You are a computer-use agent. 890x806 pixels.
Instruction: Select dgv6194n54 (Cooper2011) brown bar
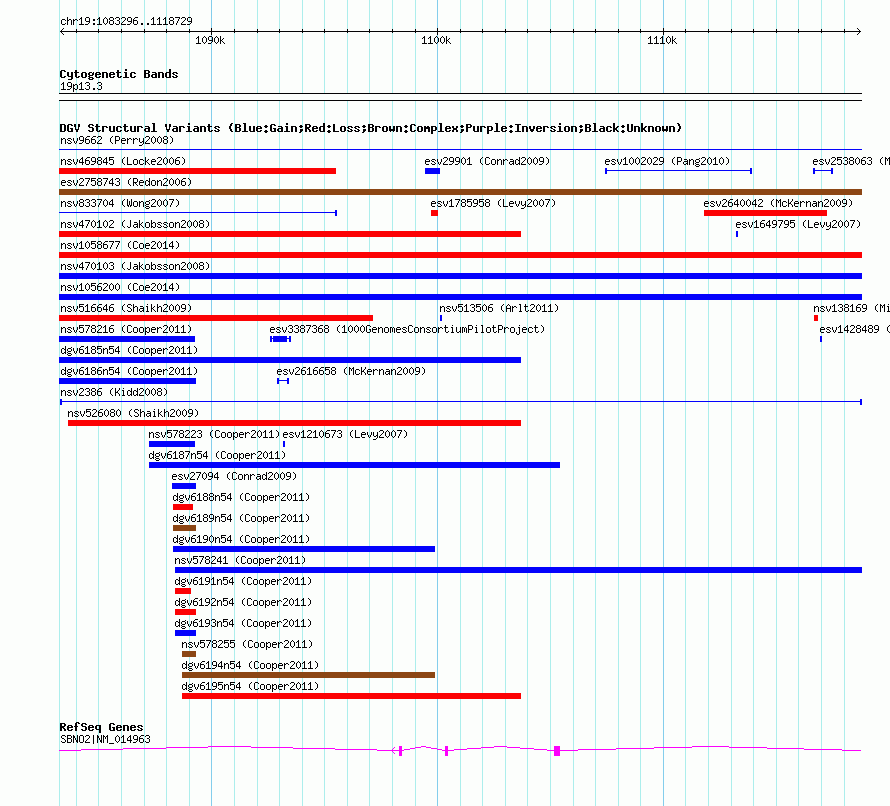[308, 675]
